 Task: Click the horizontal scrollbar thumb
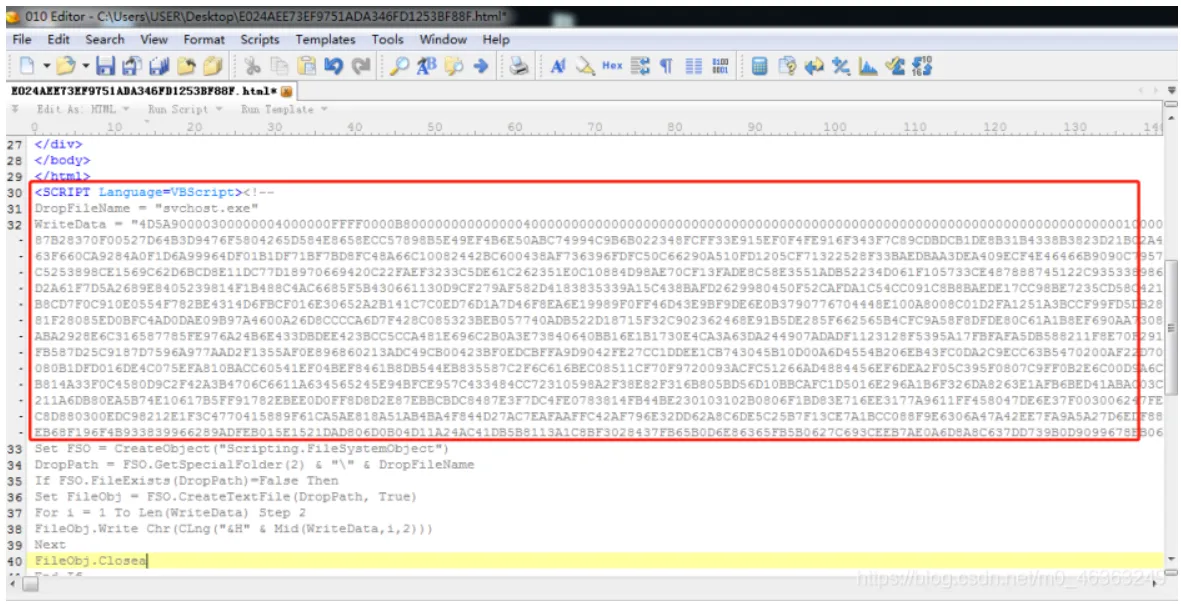pos(31,583)
